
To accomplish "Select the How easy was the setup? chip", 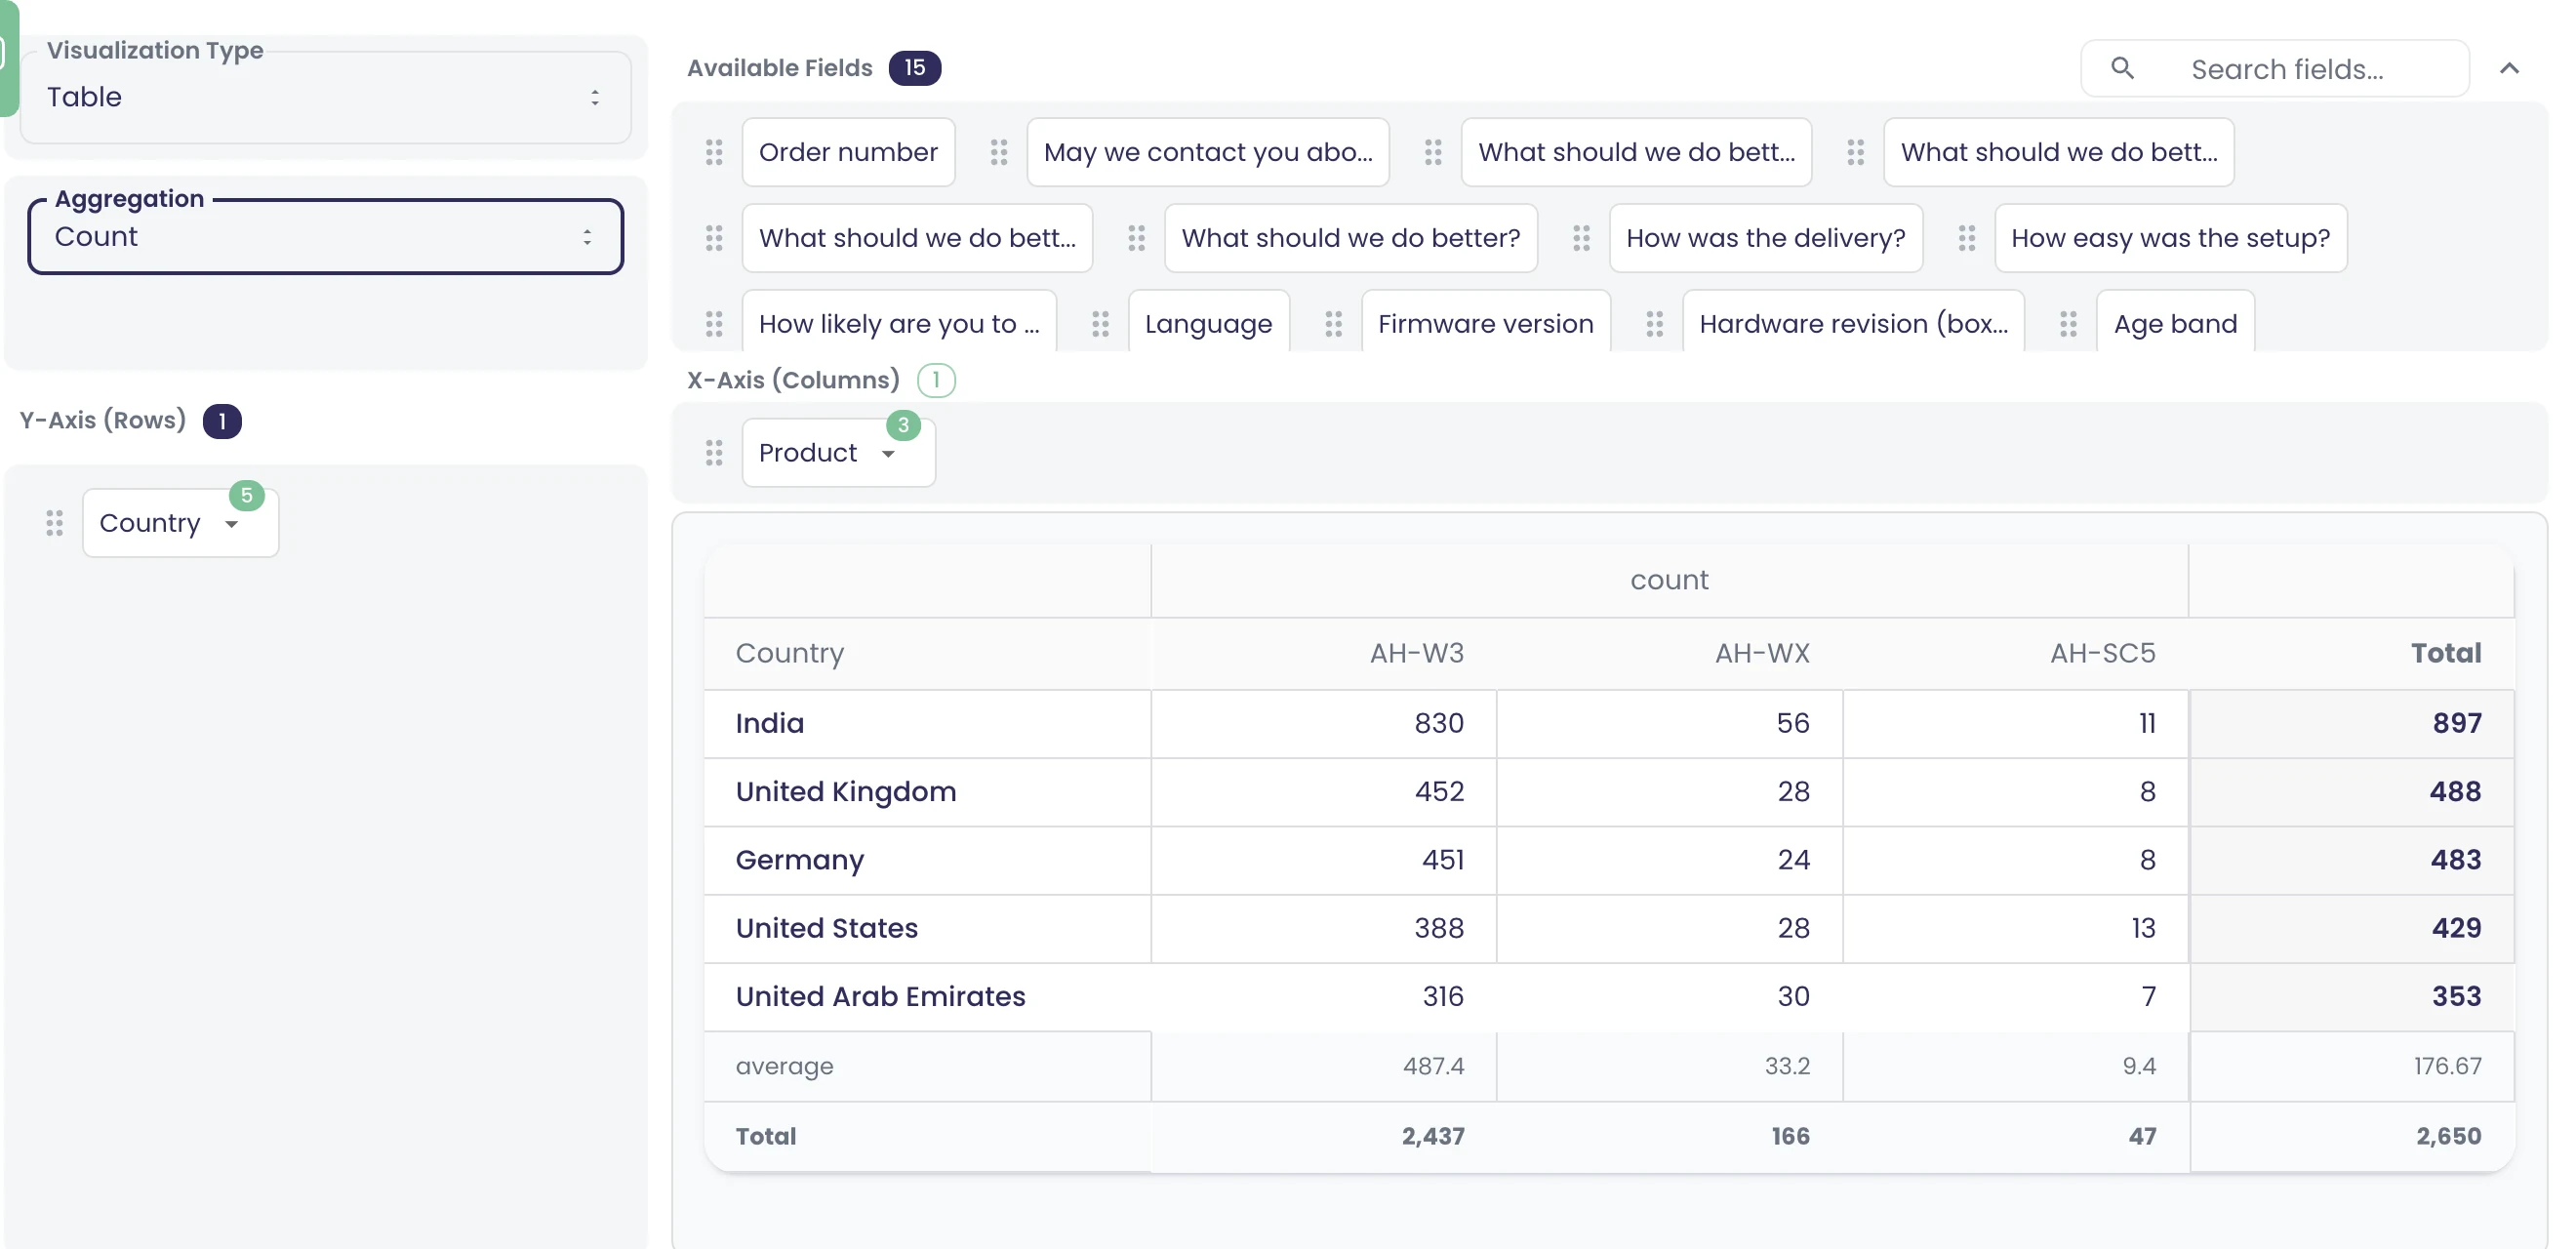I will (x=2171, y=238).
